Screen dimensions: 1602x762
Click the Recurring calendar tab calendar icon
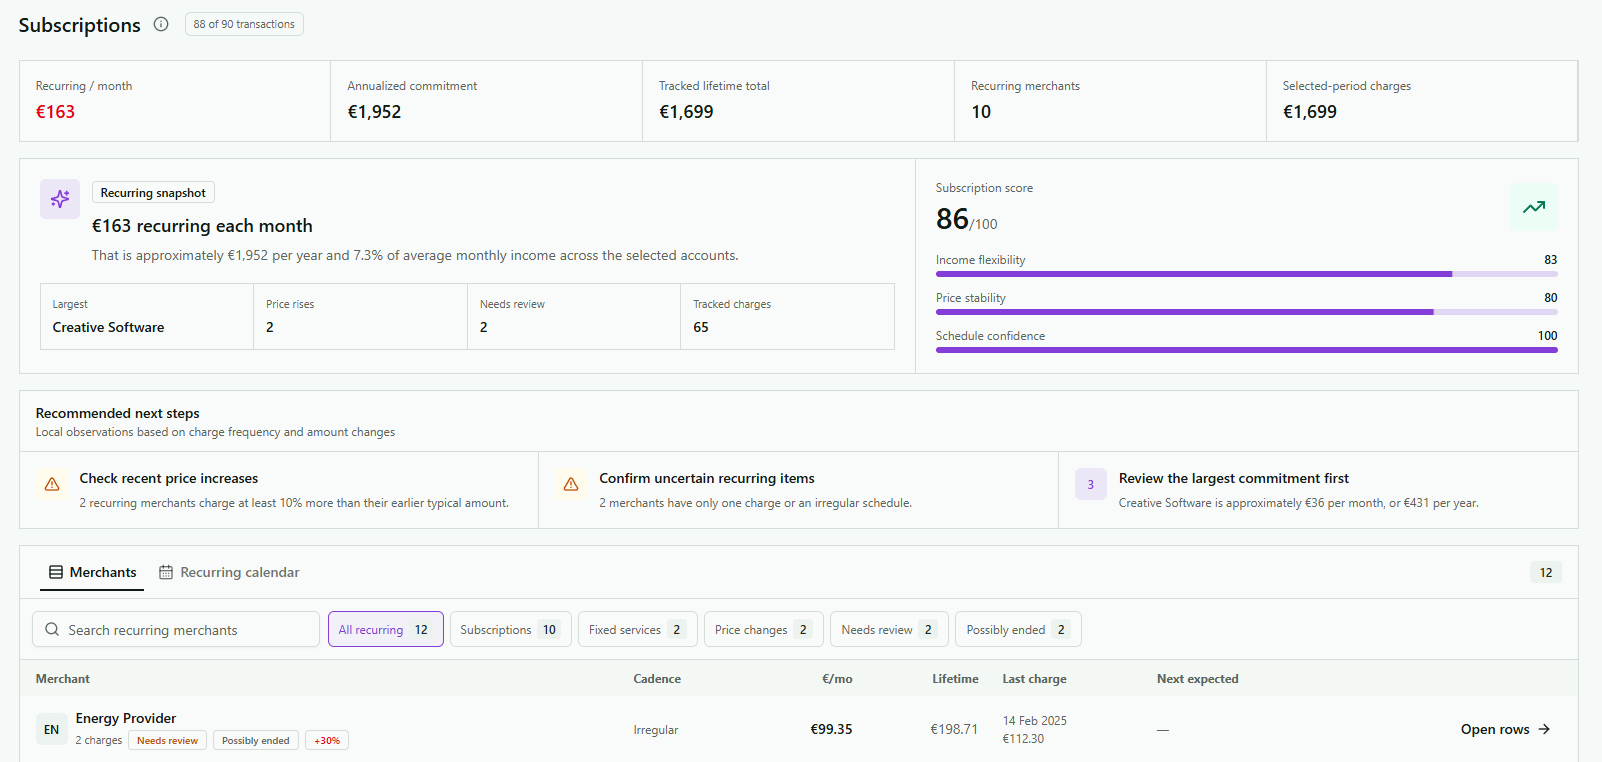166,572
